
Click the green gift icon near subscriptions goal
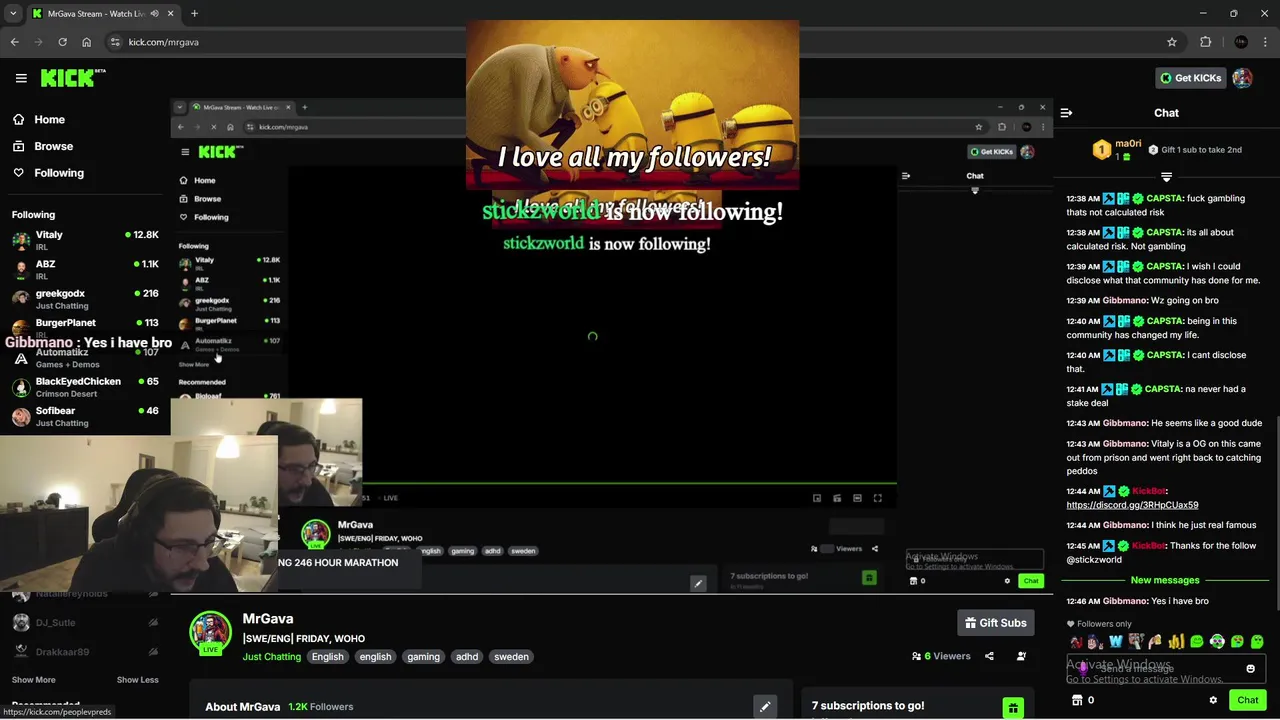(1013, 708)
